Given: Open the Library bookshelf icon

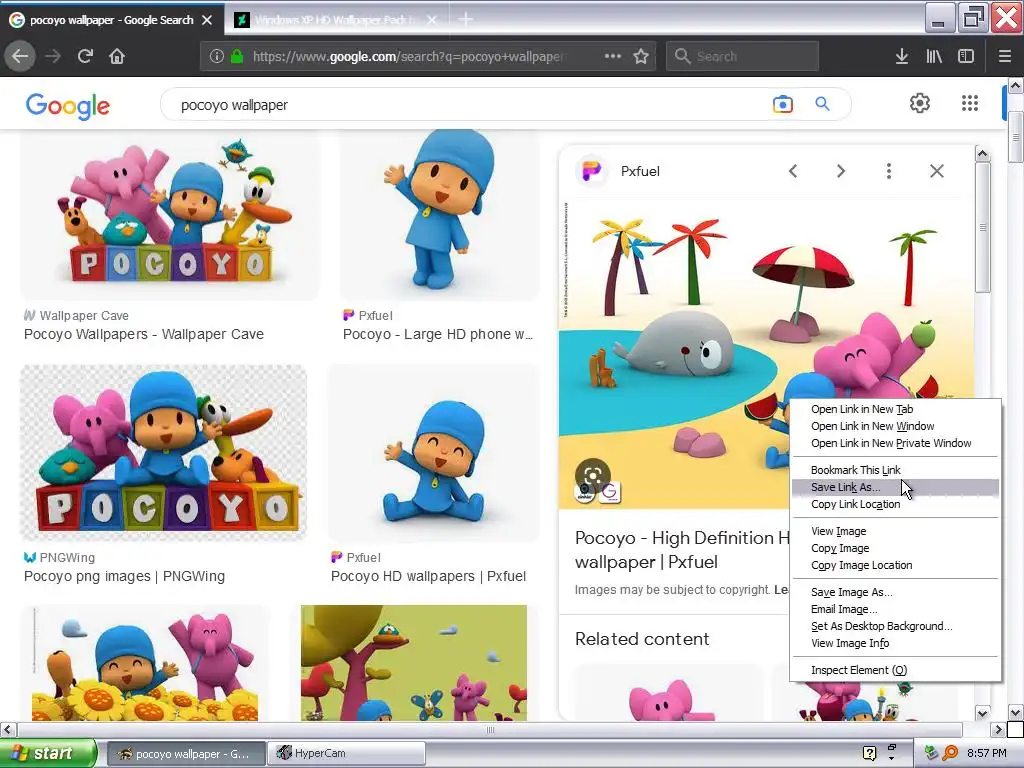Looking at the screenshot, I should [x=934, y=56].
